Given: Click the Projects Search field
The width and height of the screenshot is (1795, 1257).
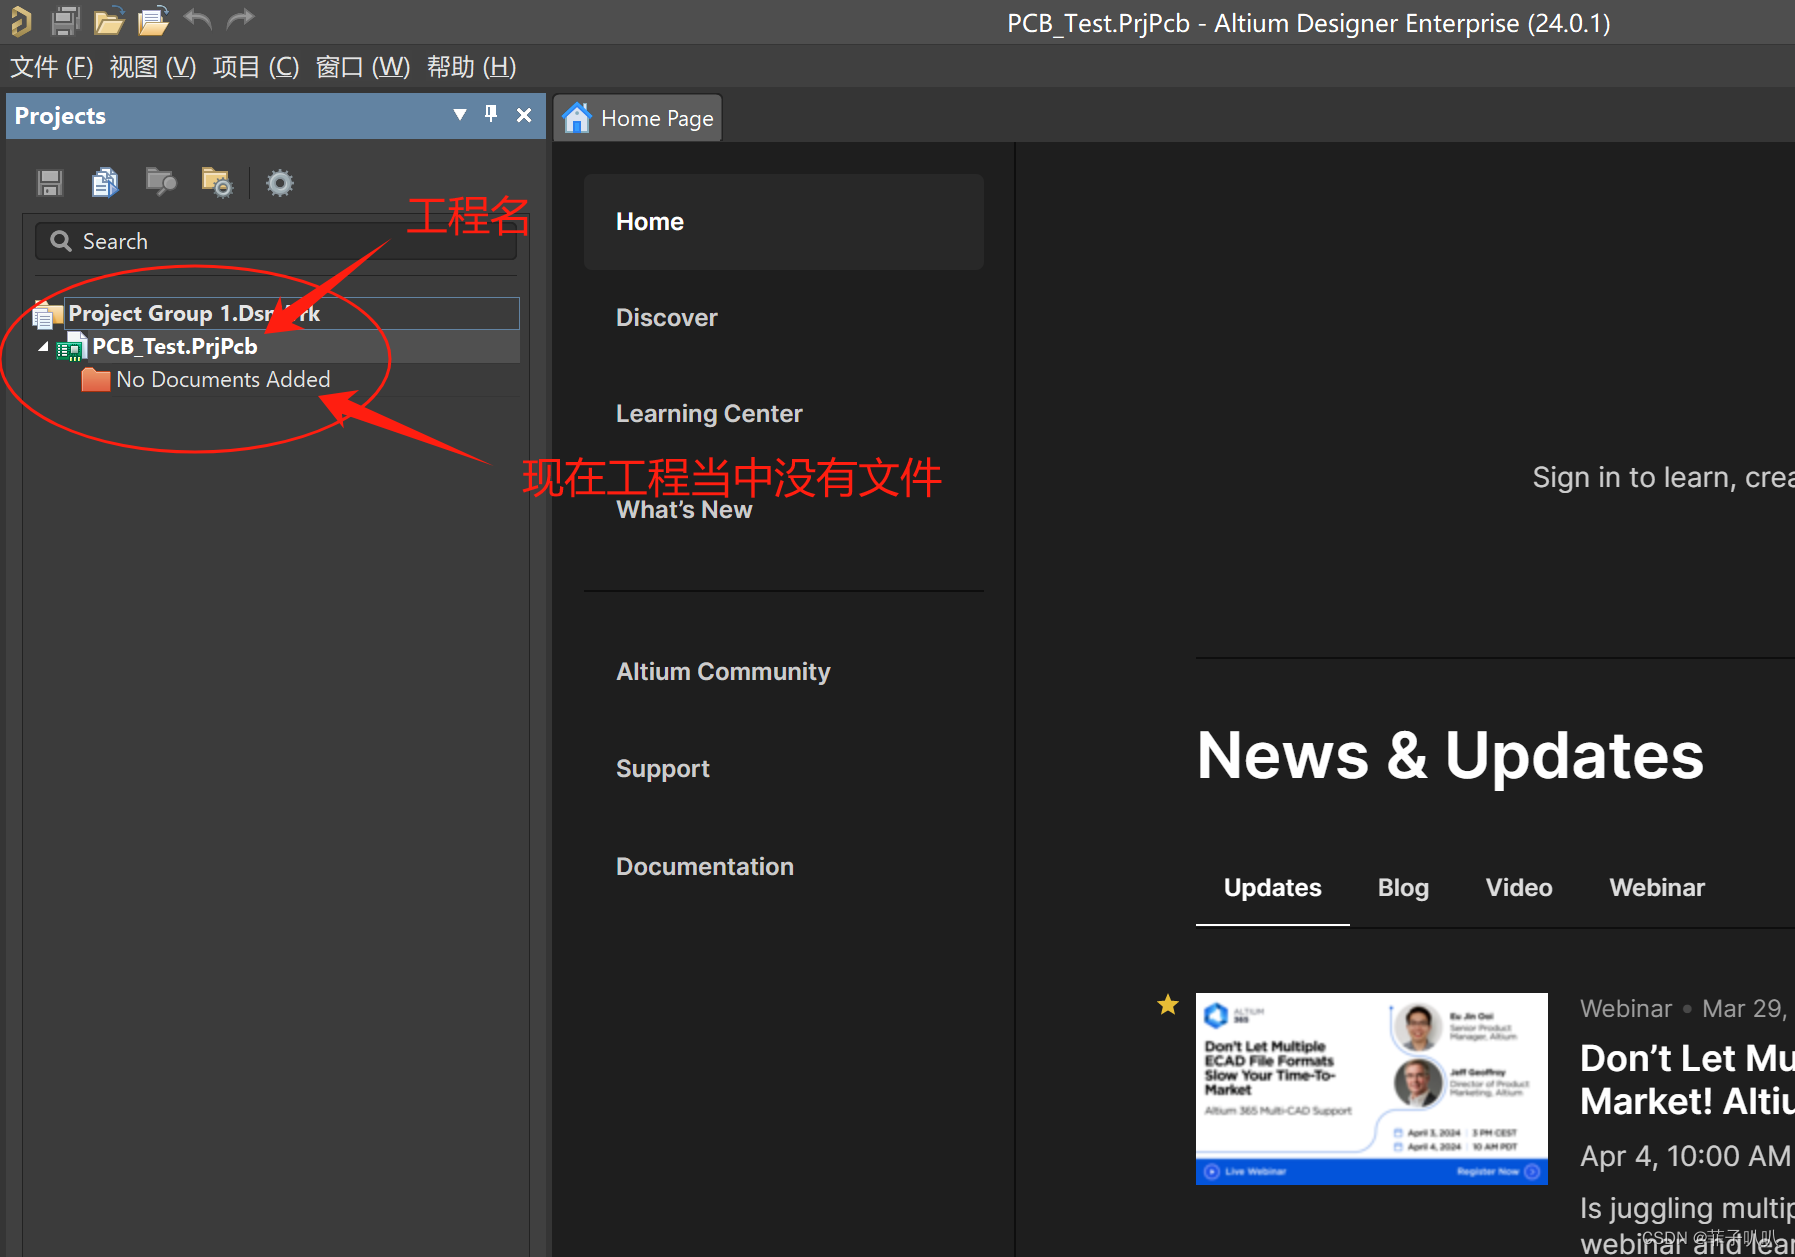Looking at the screenshot, I should tap(276, 241).
